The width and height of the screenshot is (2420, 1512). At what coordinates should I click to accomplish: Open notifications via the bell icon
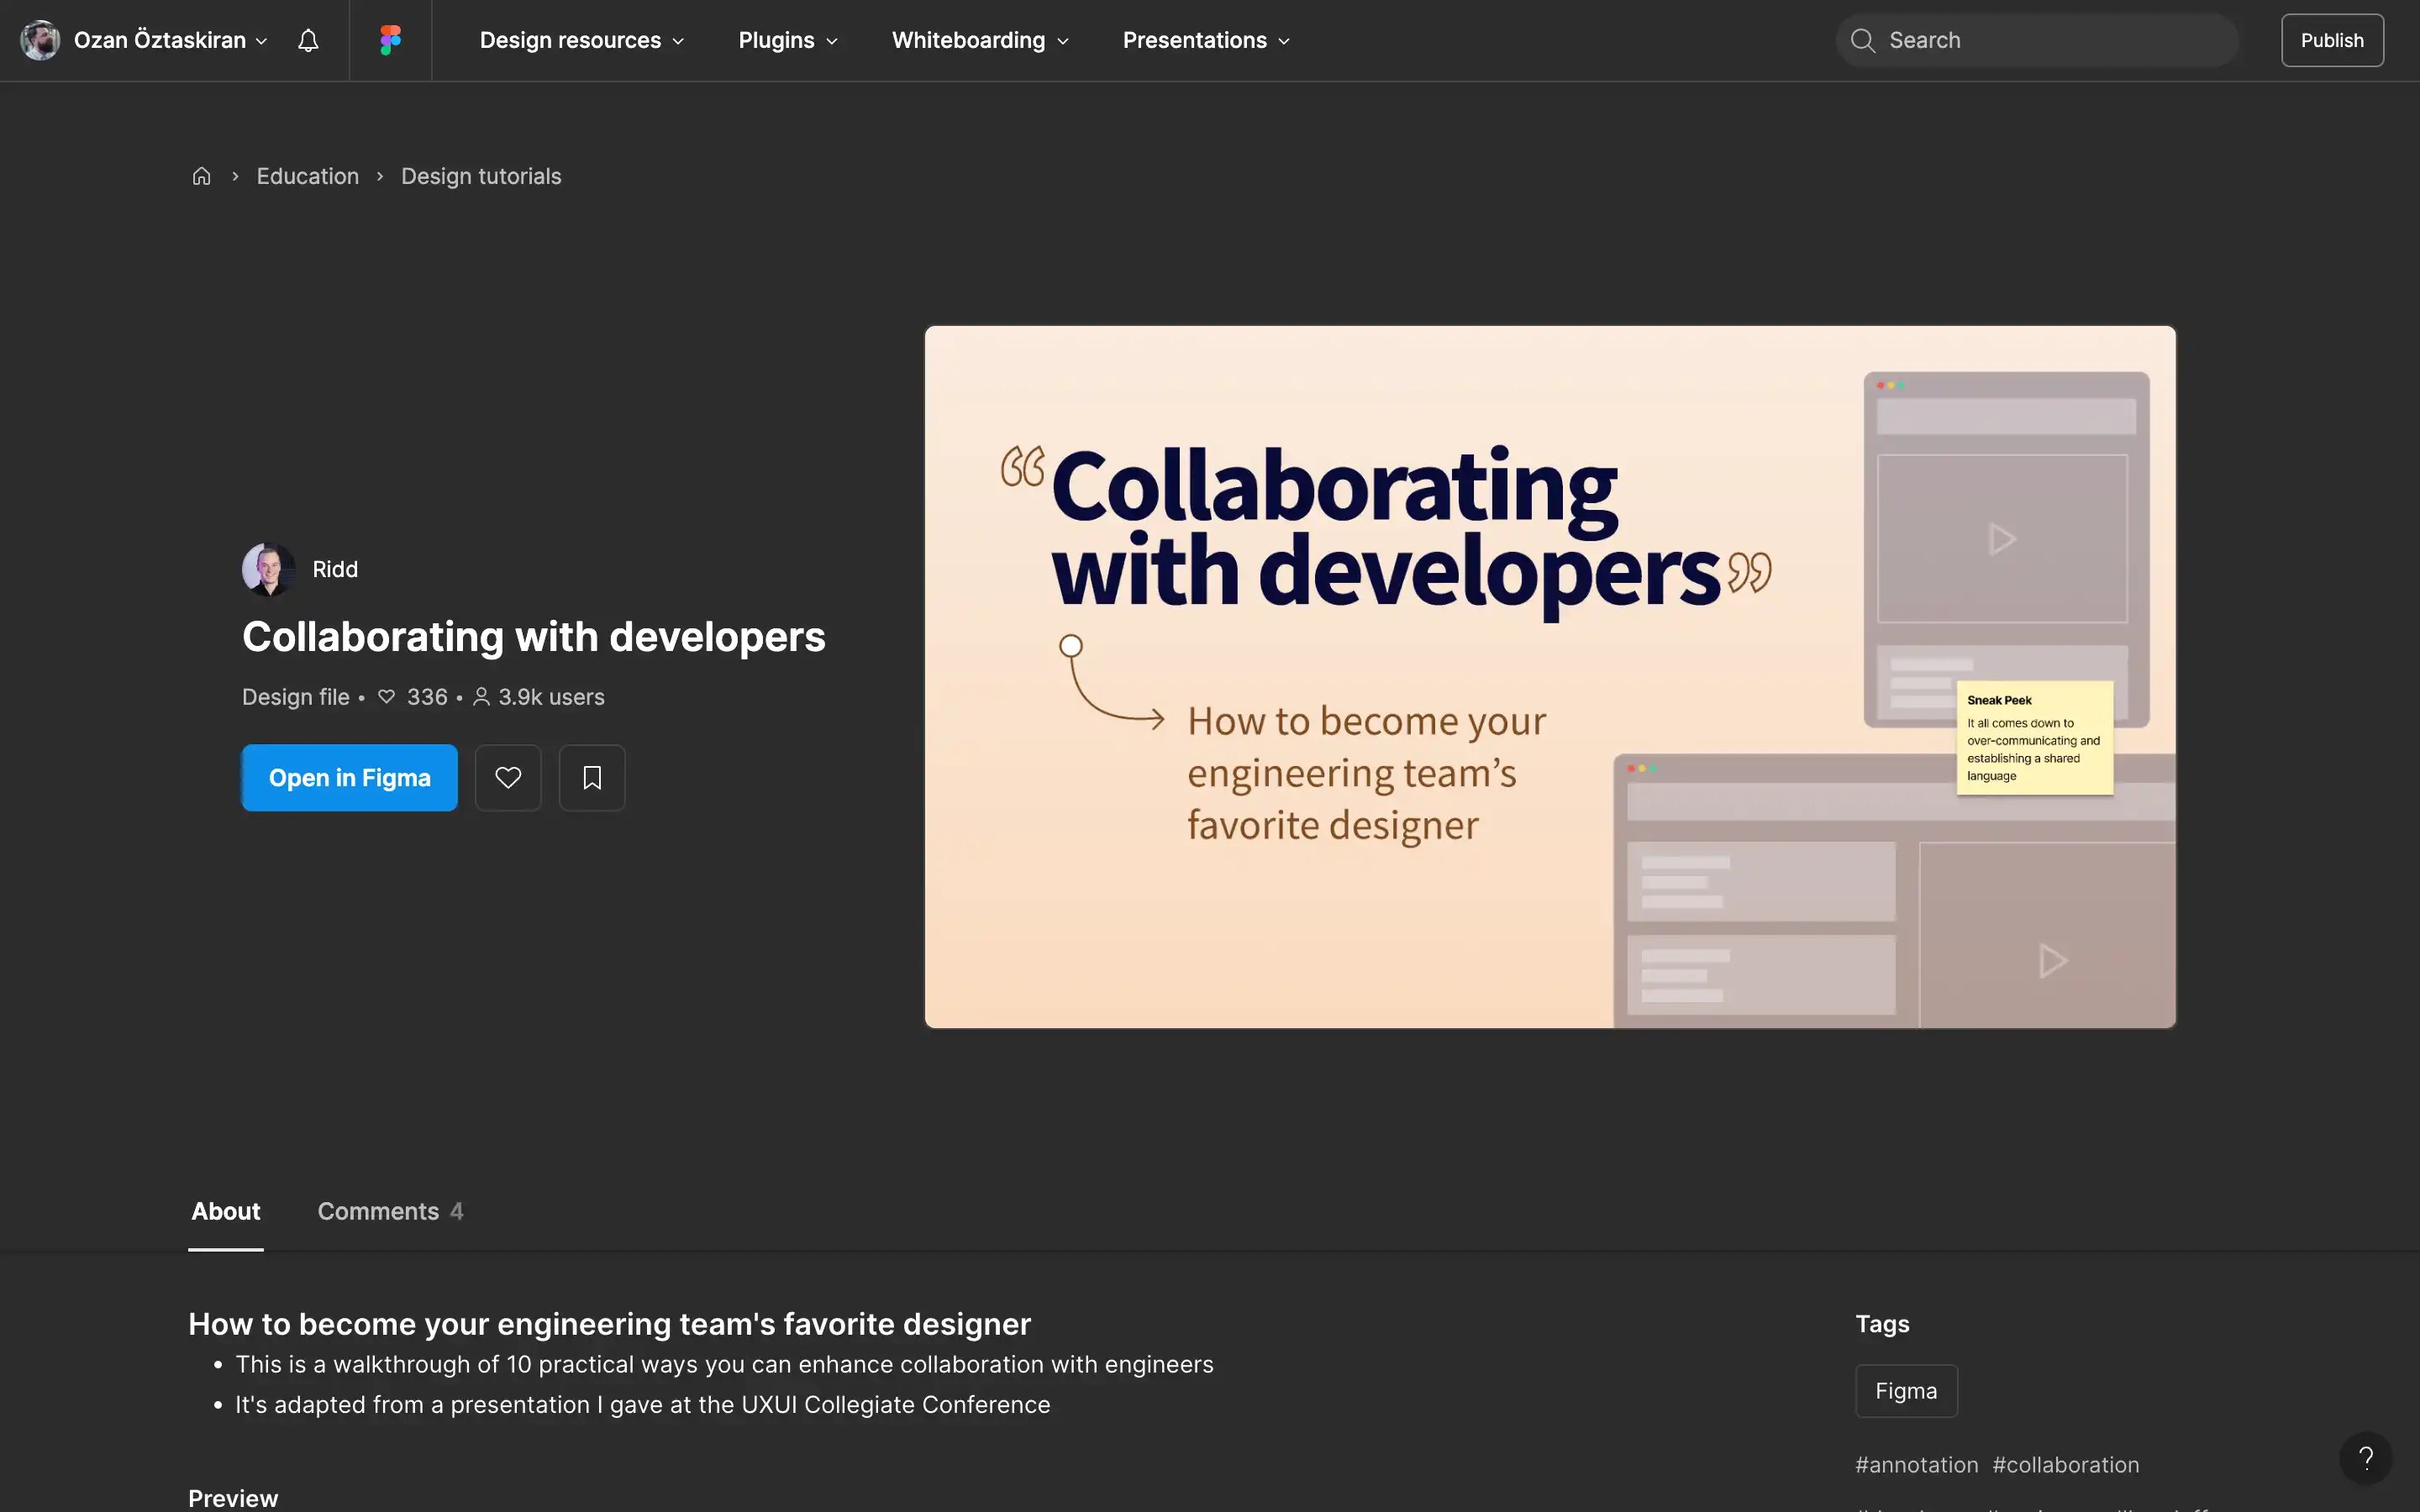coord(307,40)
